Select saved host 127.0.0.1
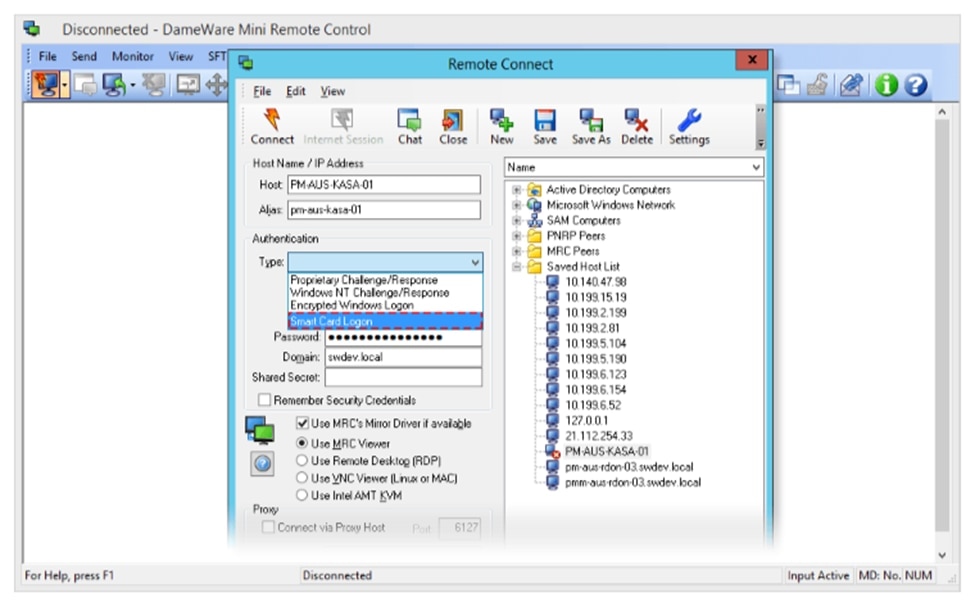Image resolution: width=975 pixels, height=606 pixels. [x=586, y=420]
